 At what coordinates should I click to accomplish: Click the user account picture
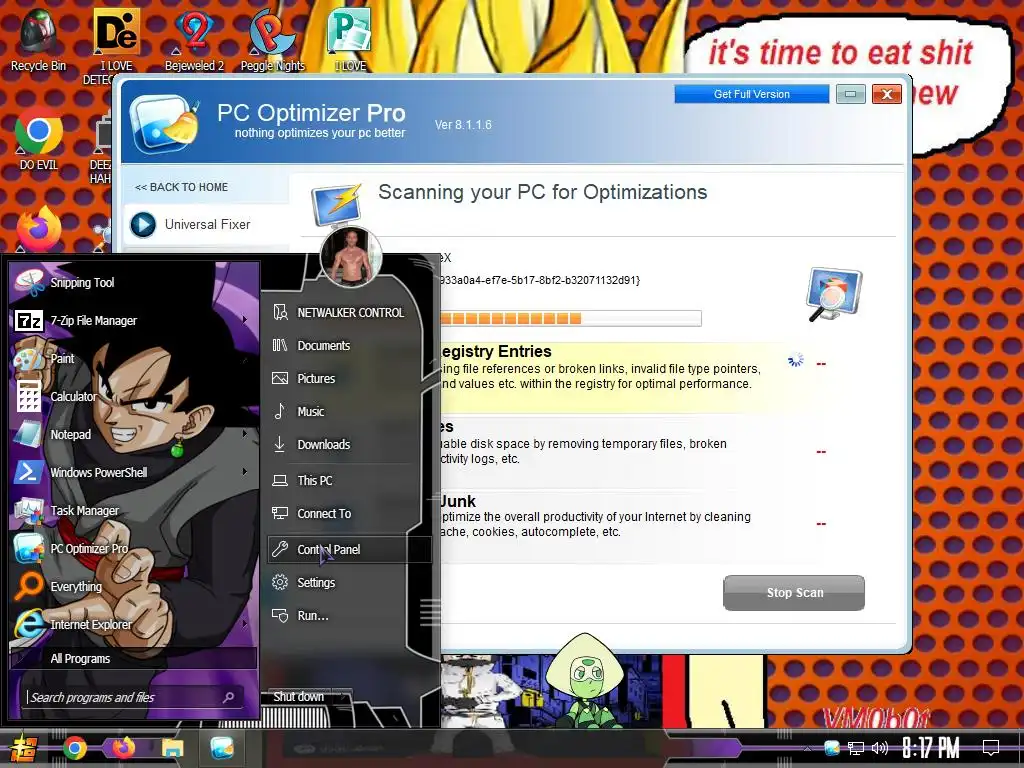point(351,258)
